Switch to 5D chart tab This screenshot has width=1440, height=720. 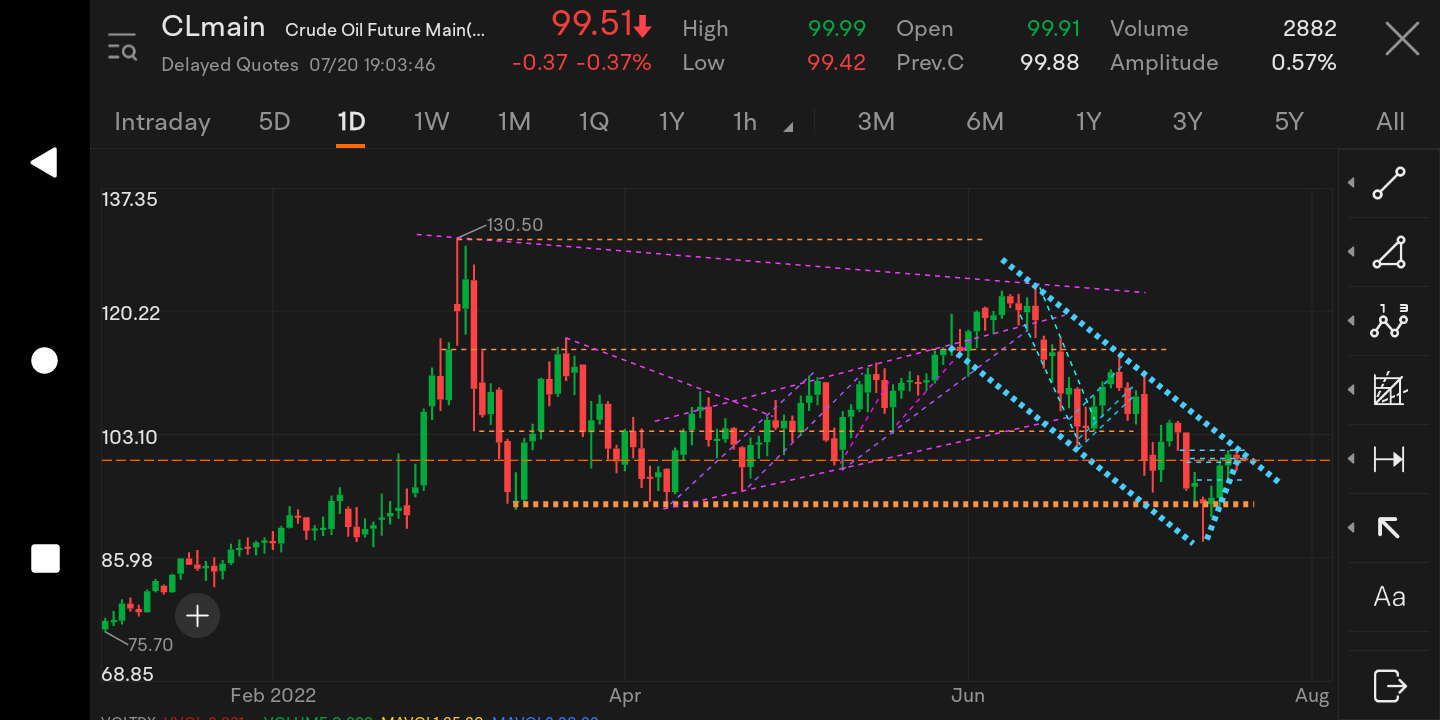pos(274,122)
